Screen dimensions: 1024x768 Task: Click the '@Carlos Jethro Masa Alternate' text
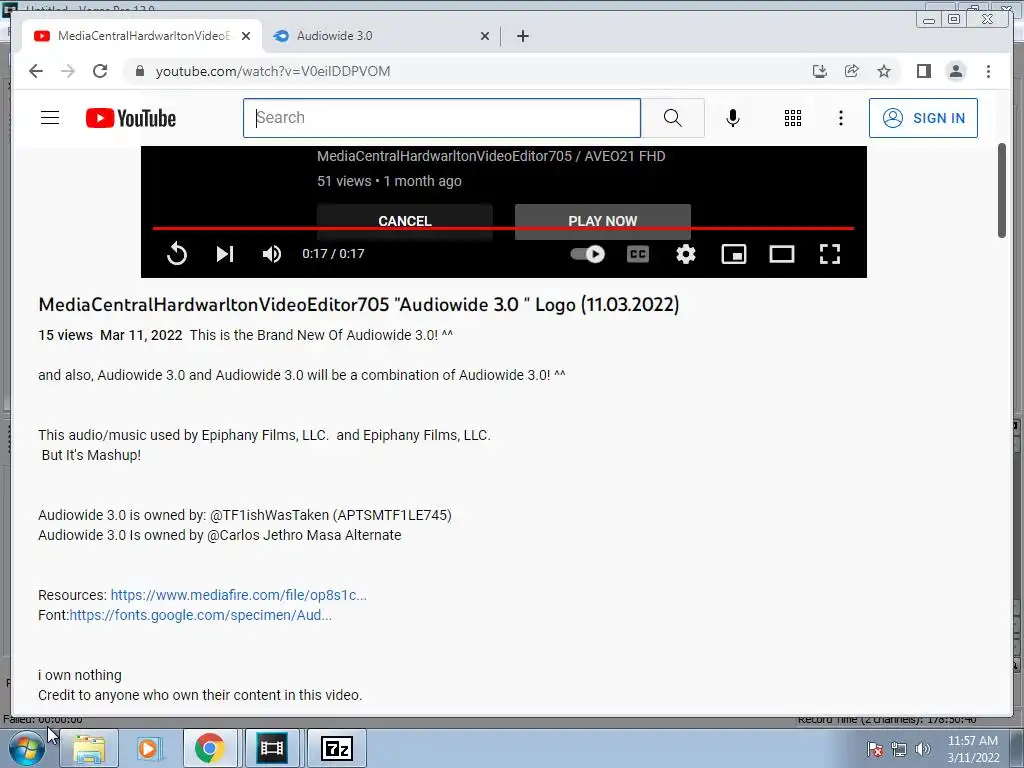tap(304, 535)
